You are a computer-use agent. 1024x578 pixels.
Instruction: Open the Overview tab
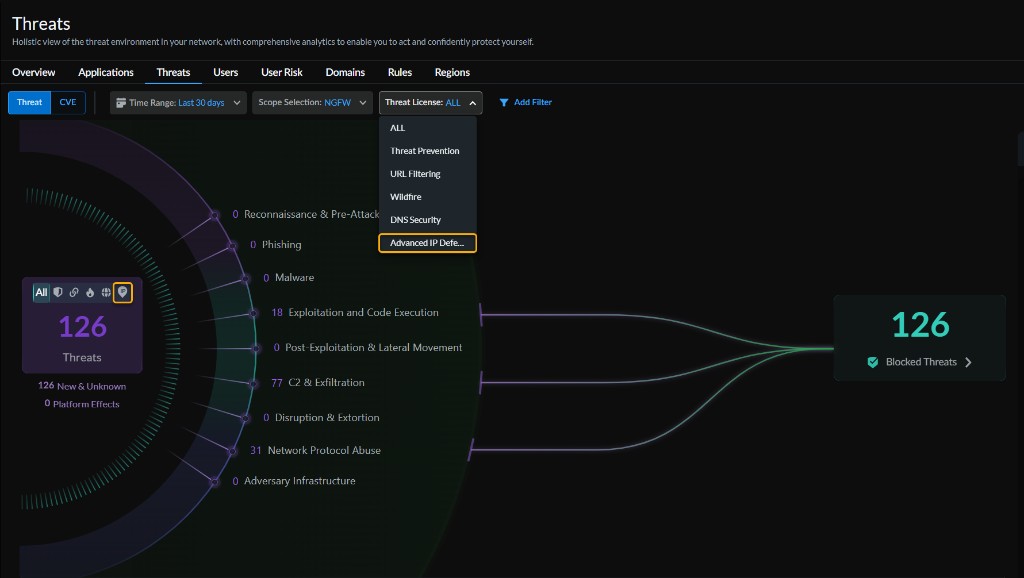coord(33,72)
